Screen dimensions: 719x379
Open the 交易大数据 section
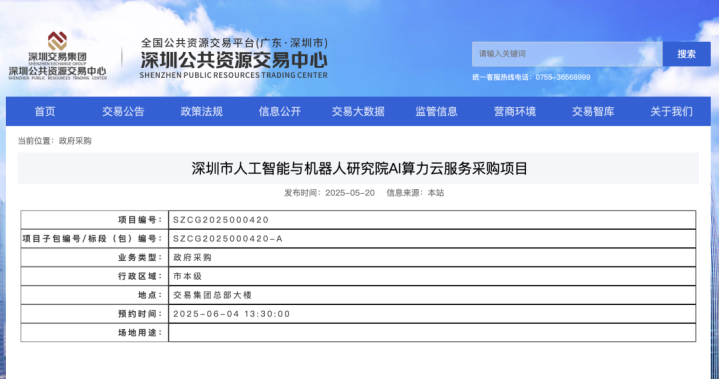[358, 111]
